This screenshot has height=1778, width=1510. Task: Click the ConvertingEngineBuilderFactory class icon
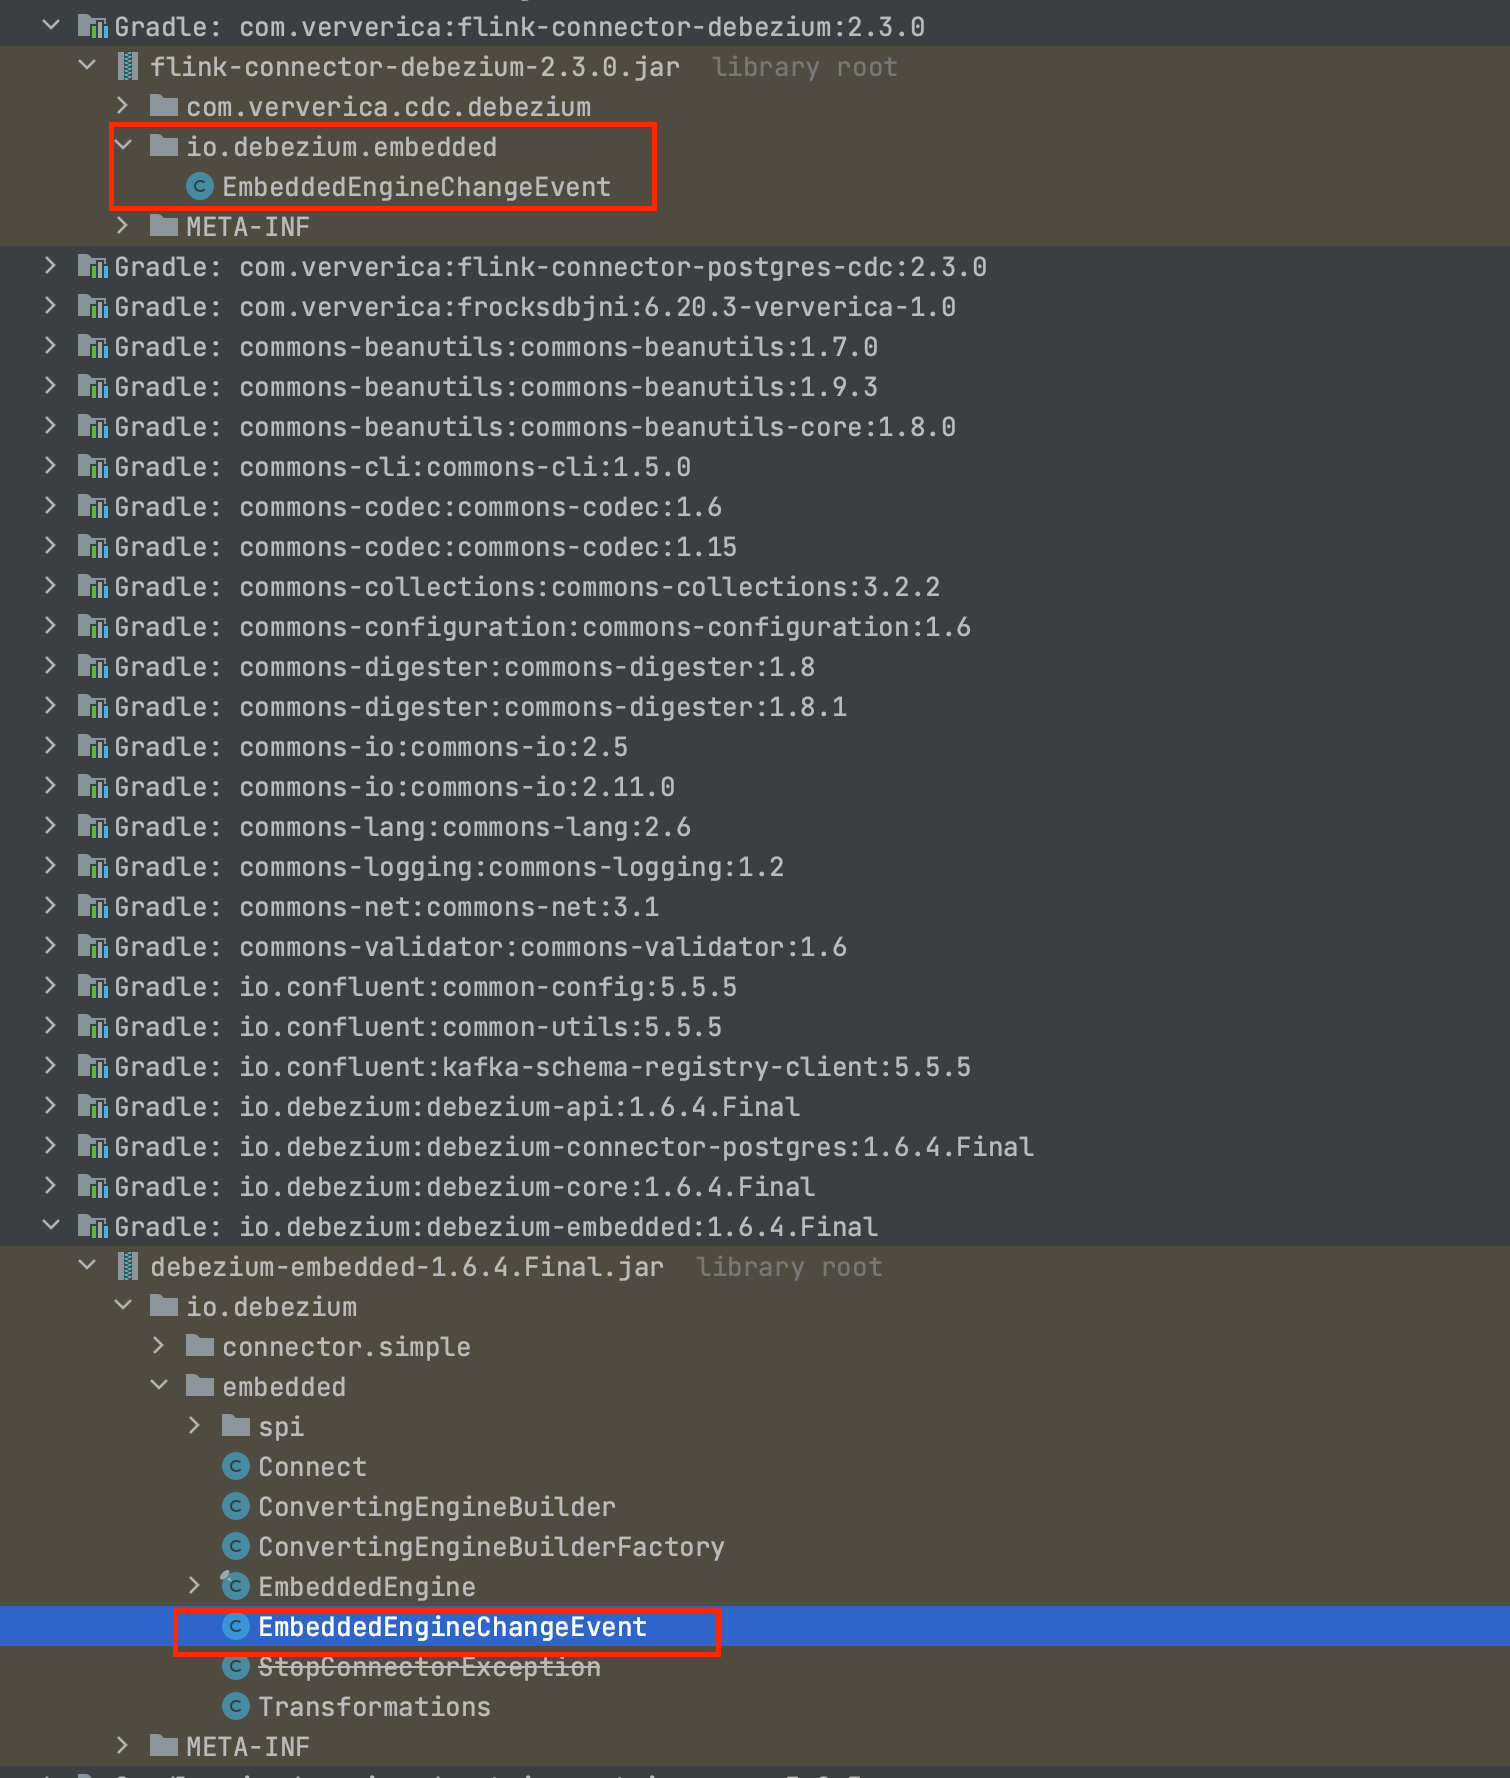coord(236,1547)
